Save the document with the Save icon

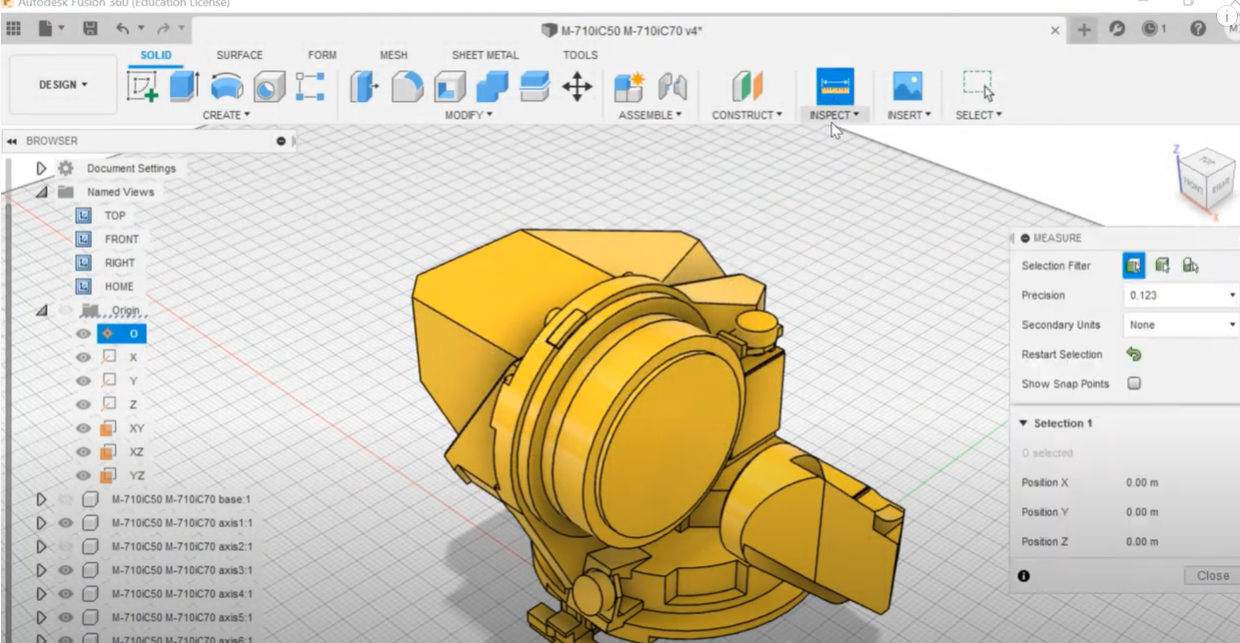89,30
